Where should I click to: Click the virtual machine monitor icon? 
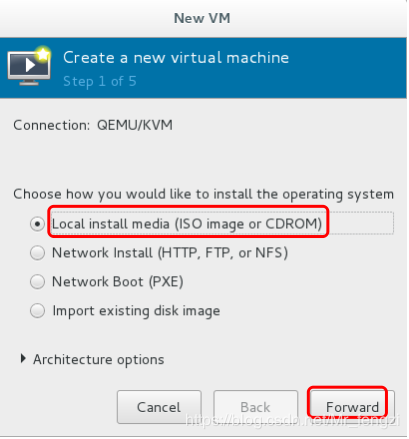(x=29, y=68)
